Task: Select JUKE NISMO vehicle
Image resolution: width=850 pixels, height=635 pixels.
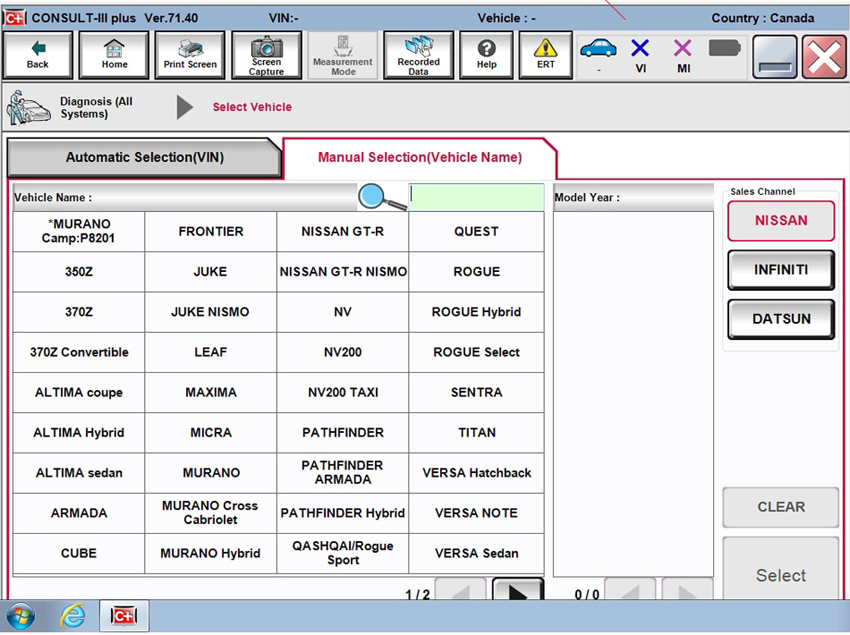Action: point(210,312)
